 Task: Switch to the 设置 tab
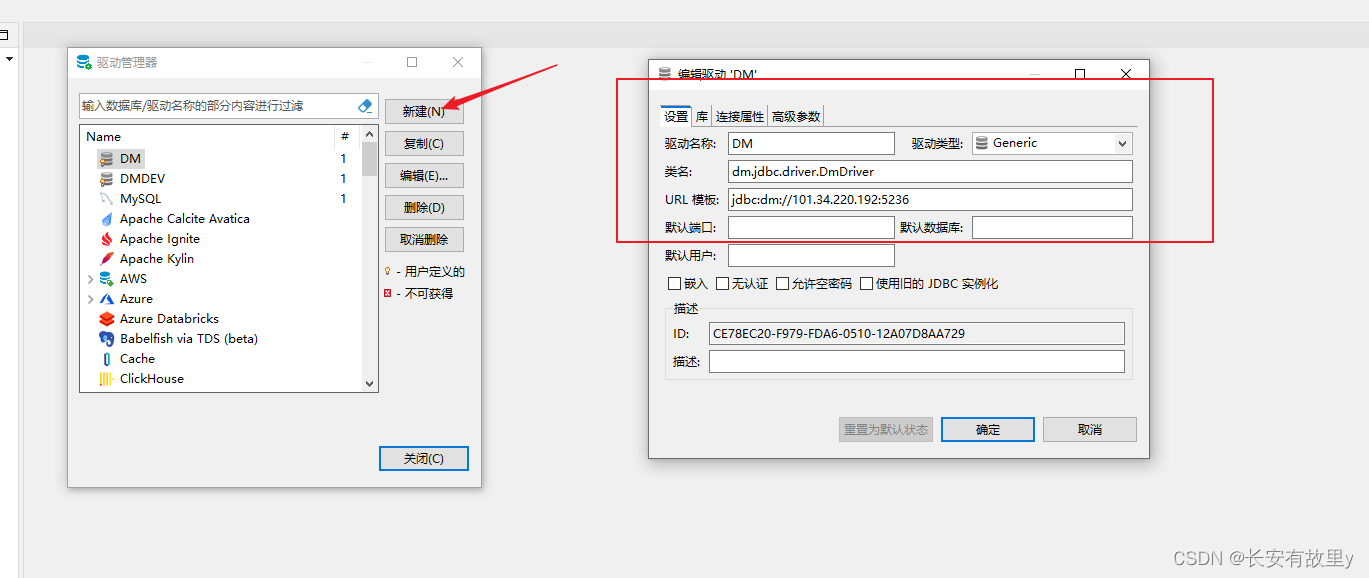[x=676, y=116]
